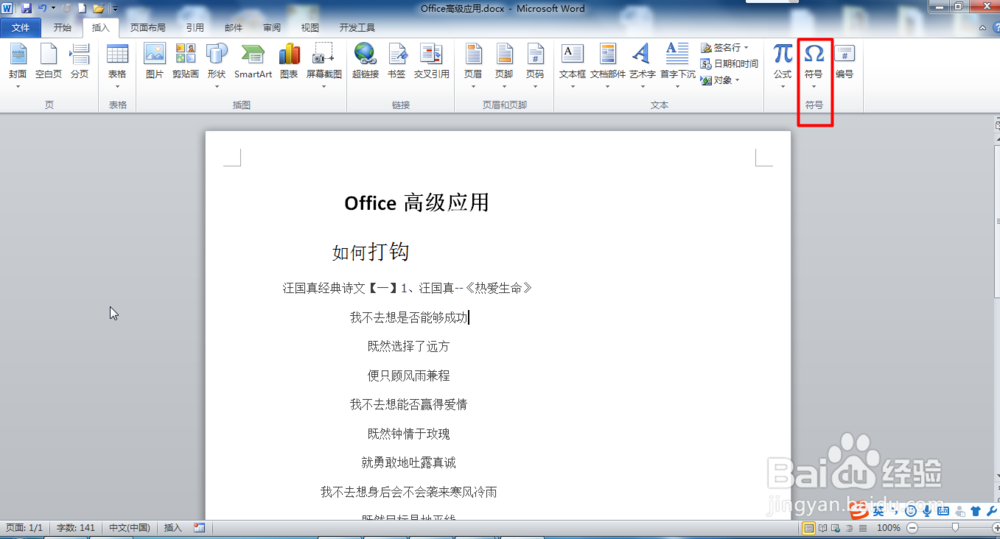
Task: Click the document title Office 高级应用
Action: (416, 203)
